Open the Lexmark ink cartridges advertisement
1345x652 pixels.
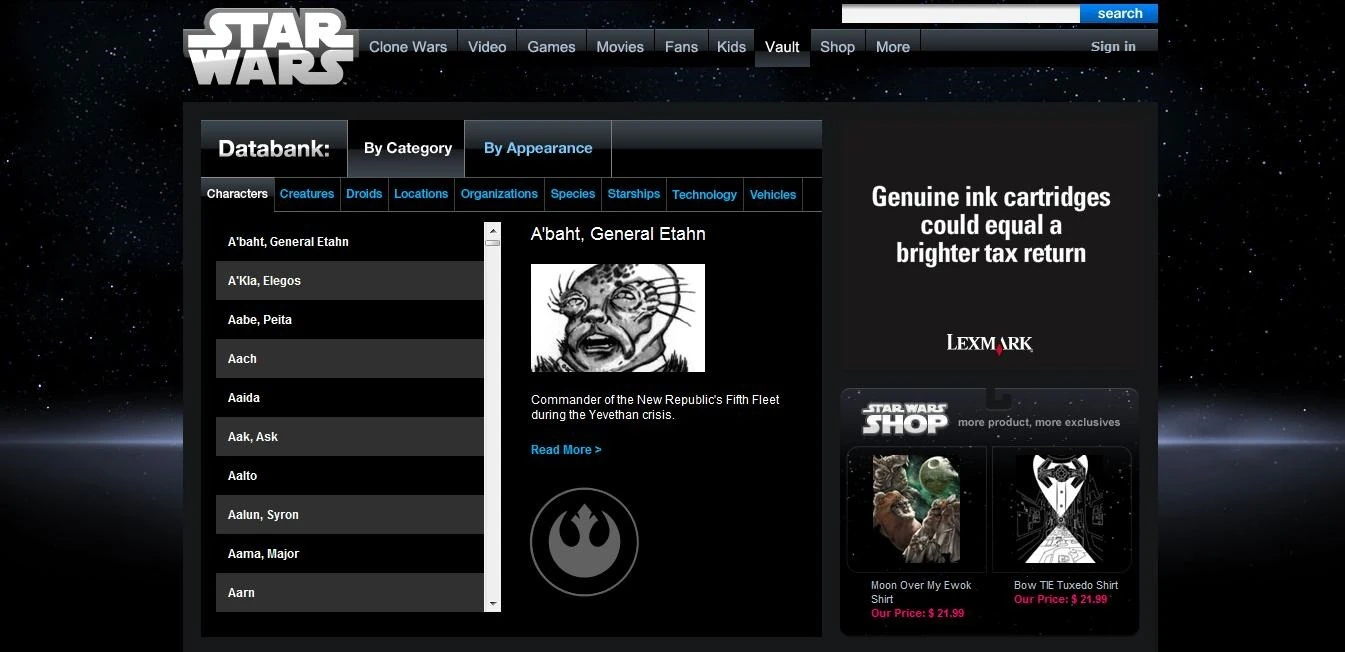tap(990, 245)
